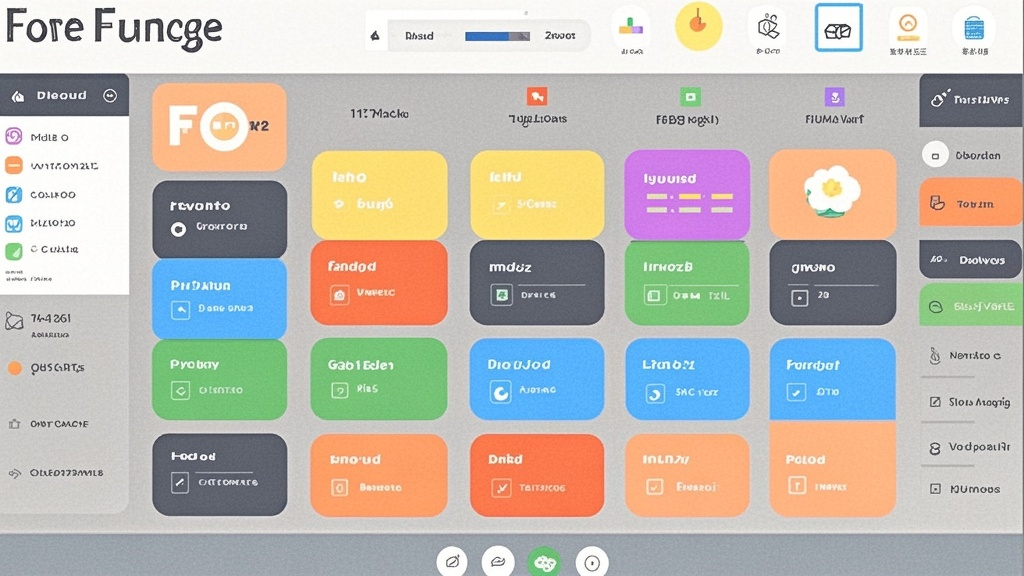This screenshot has width=1024, height=576.
Task: Open the white flower tile
Action: click(832, 194)
